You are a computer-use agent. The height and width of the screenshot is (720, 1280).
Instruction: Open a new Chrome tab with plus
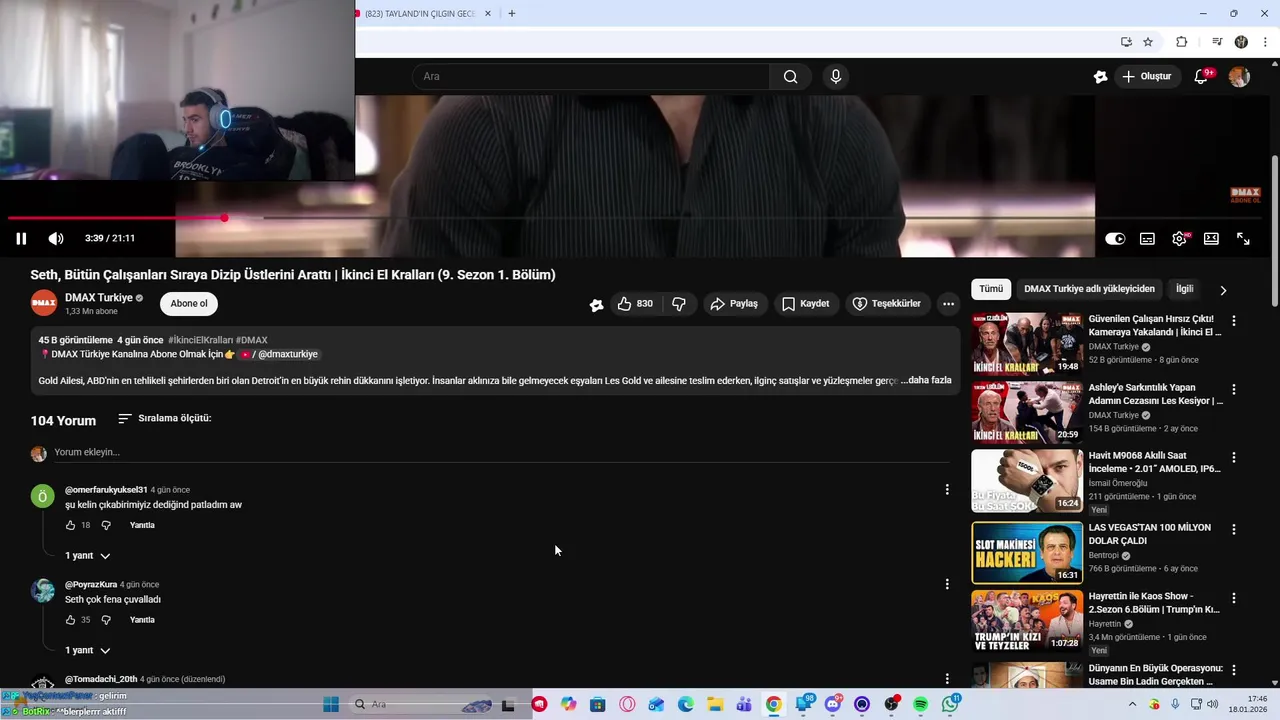pyautogui.click(x=512, y=13)
